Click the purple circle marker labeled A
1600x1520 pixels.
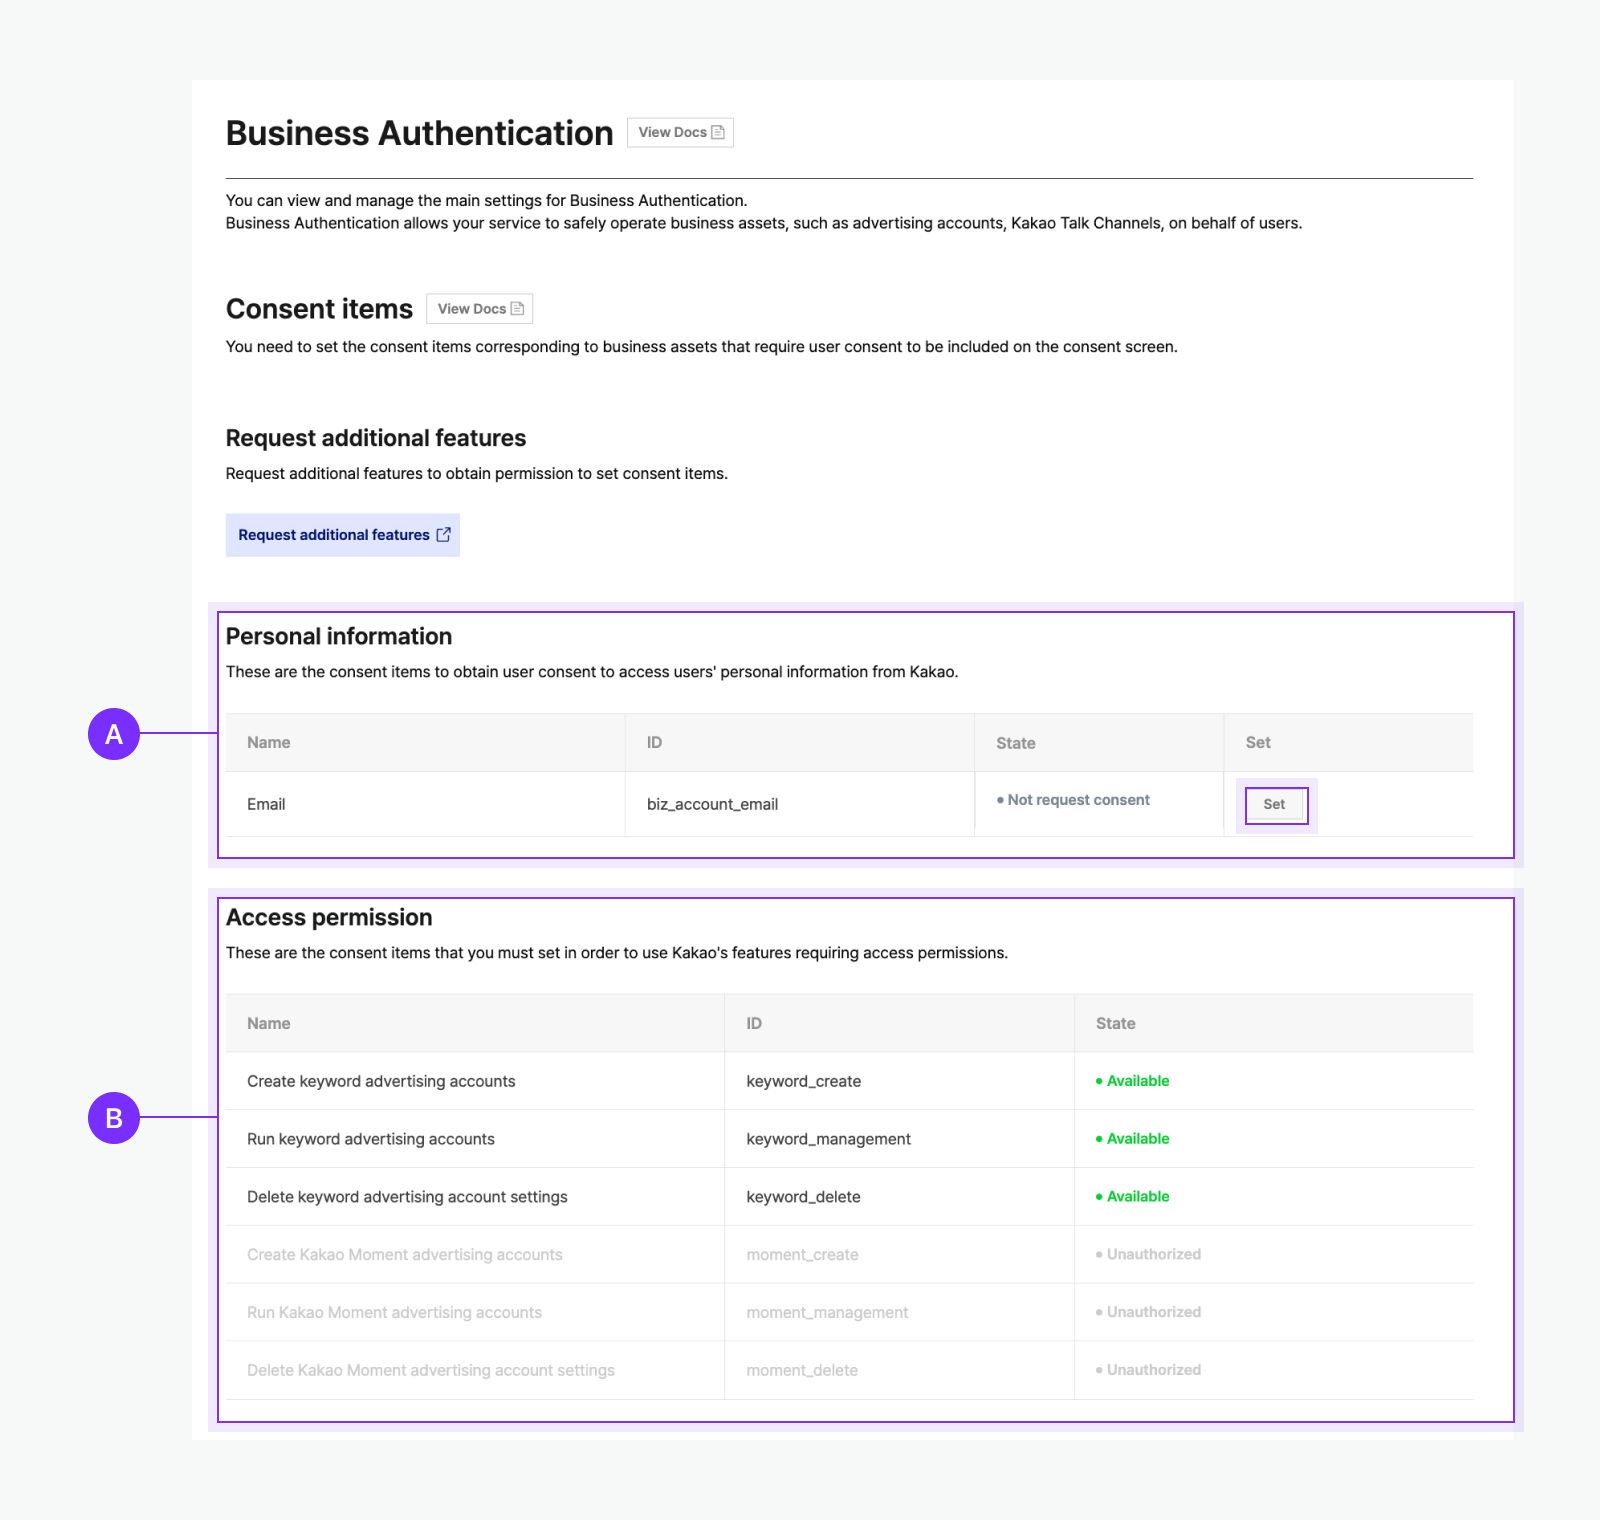coord(114,734)
